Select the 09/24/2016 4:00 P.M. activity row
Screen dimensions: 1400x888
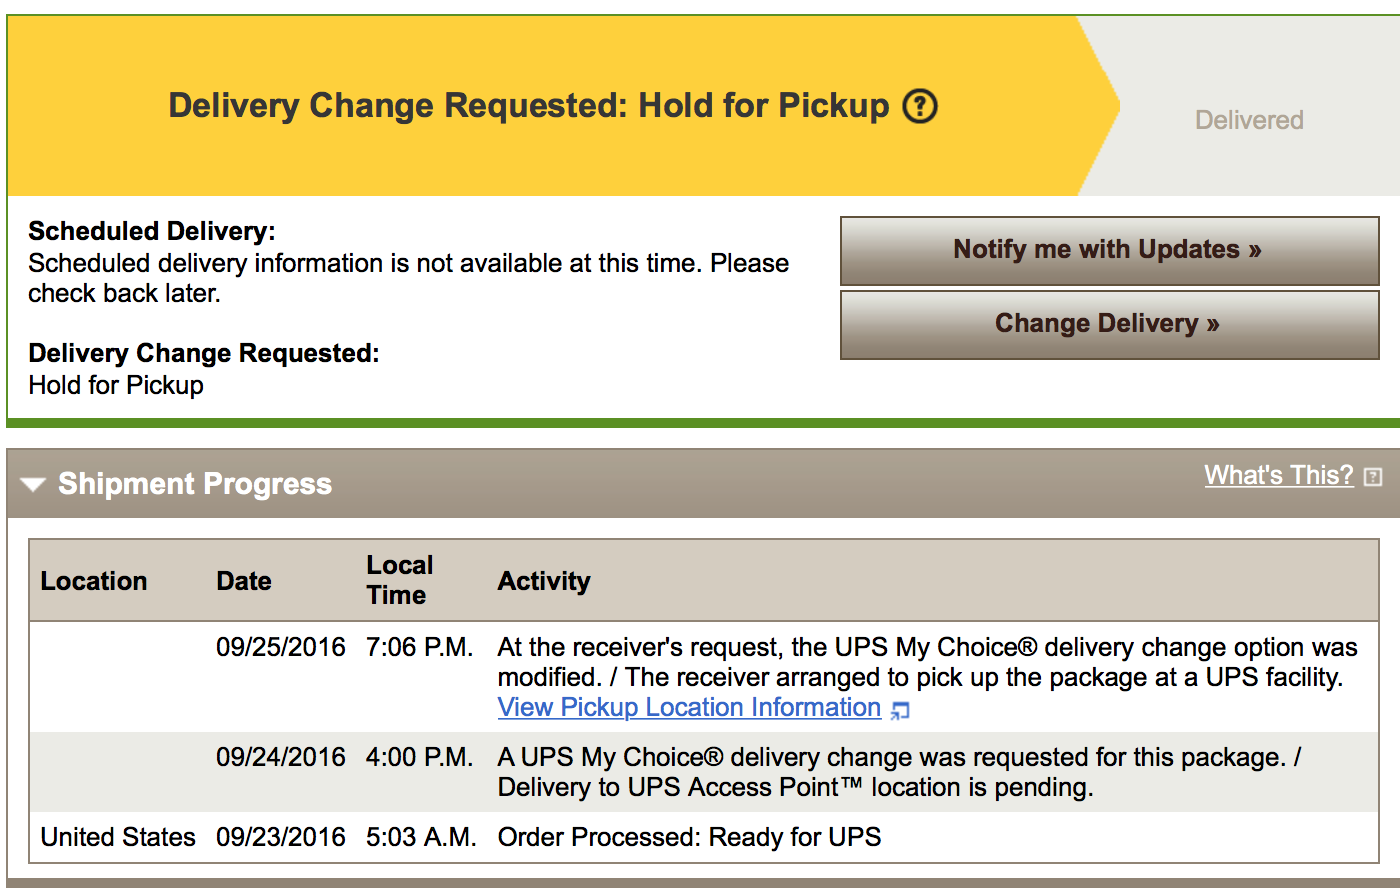pyautogui.click(x=704, y=772)
